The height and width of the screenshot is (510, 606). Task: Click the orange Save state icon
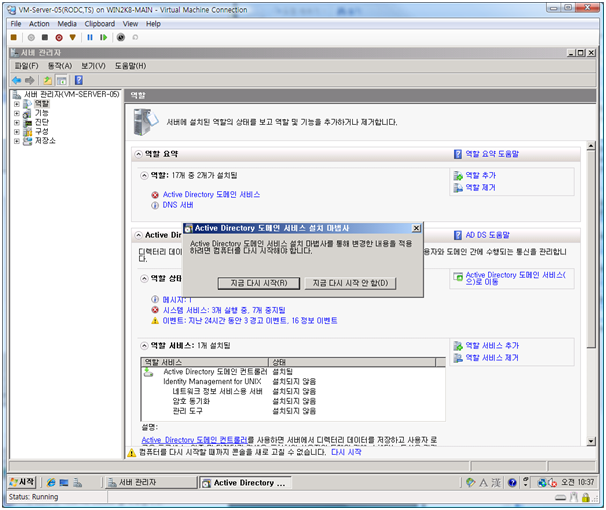(x=73, y=37)
